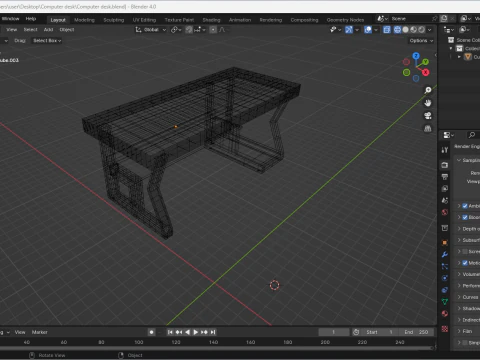
Task: Open the Object properties orange square tab
Action: (445, 243)
